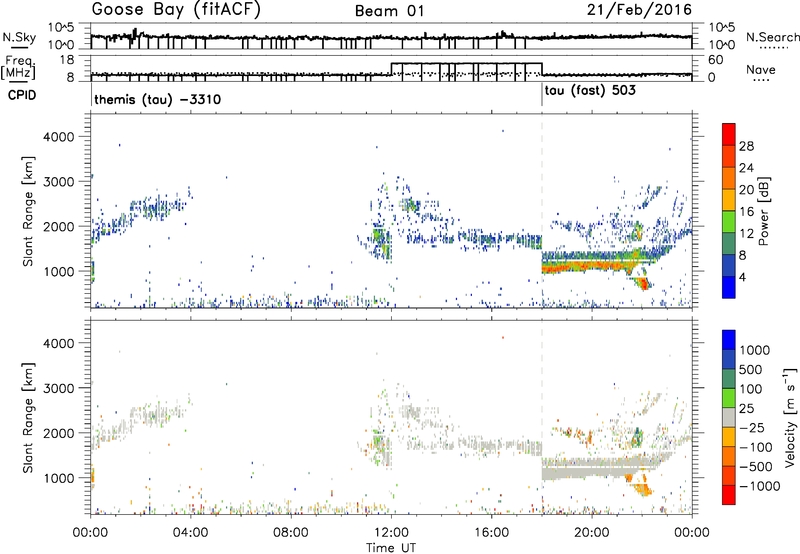Click the 'Freq. [MHz]' axis label
Viewport: 800px width, 554px height.
(x=18, y=67)
